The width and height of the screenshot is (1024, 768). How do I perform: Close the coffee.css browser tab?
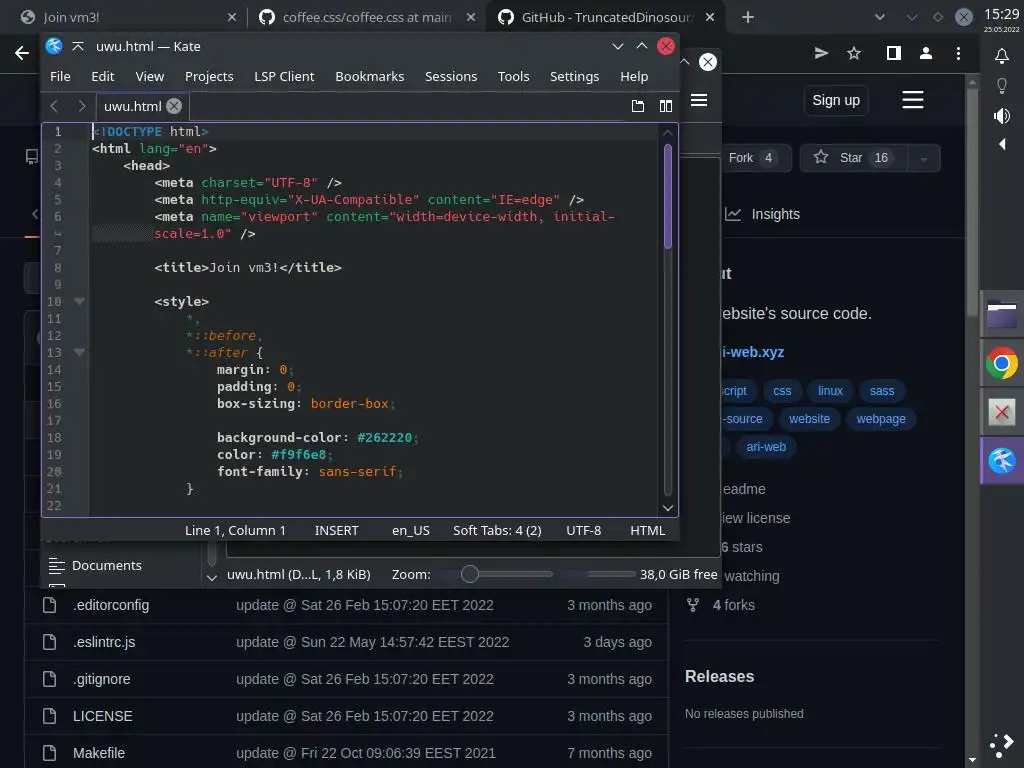[471, 17]
